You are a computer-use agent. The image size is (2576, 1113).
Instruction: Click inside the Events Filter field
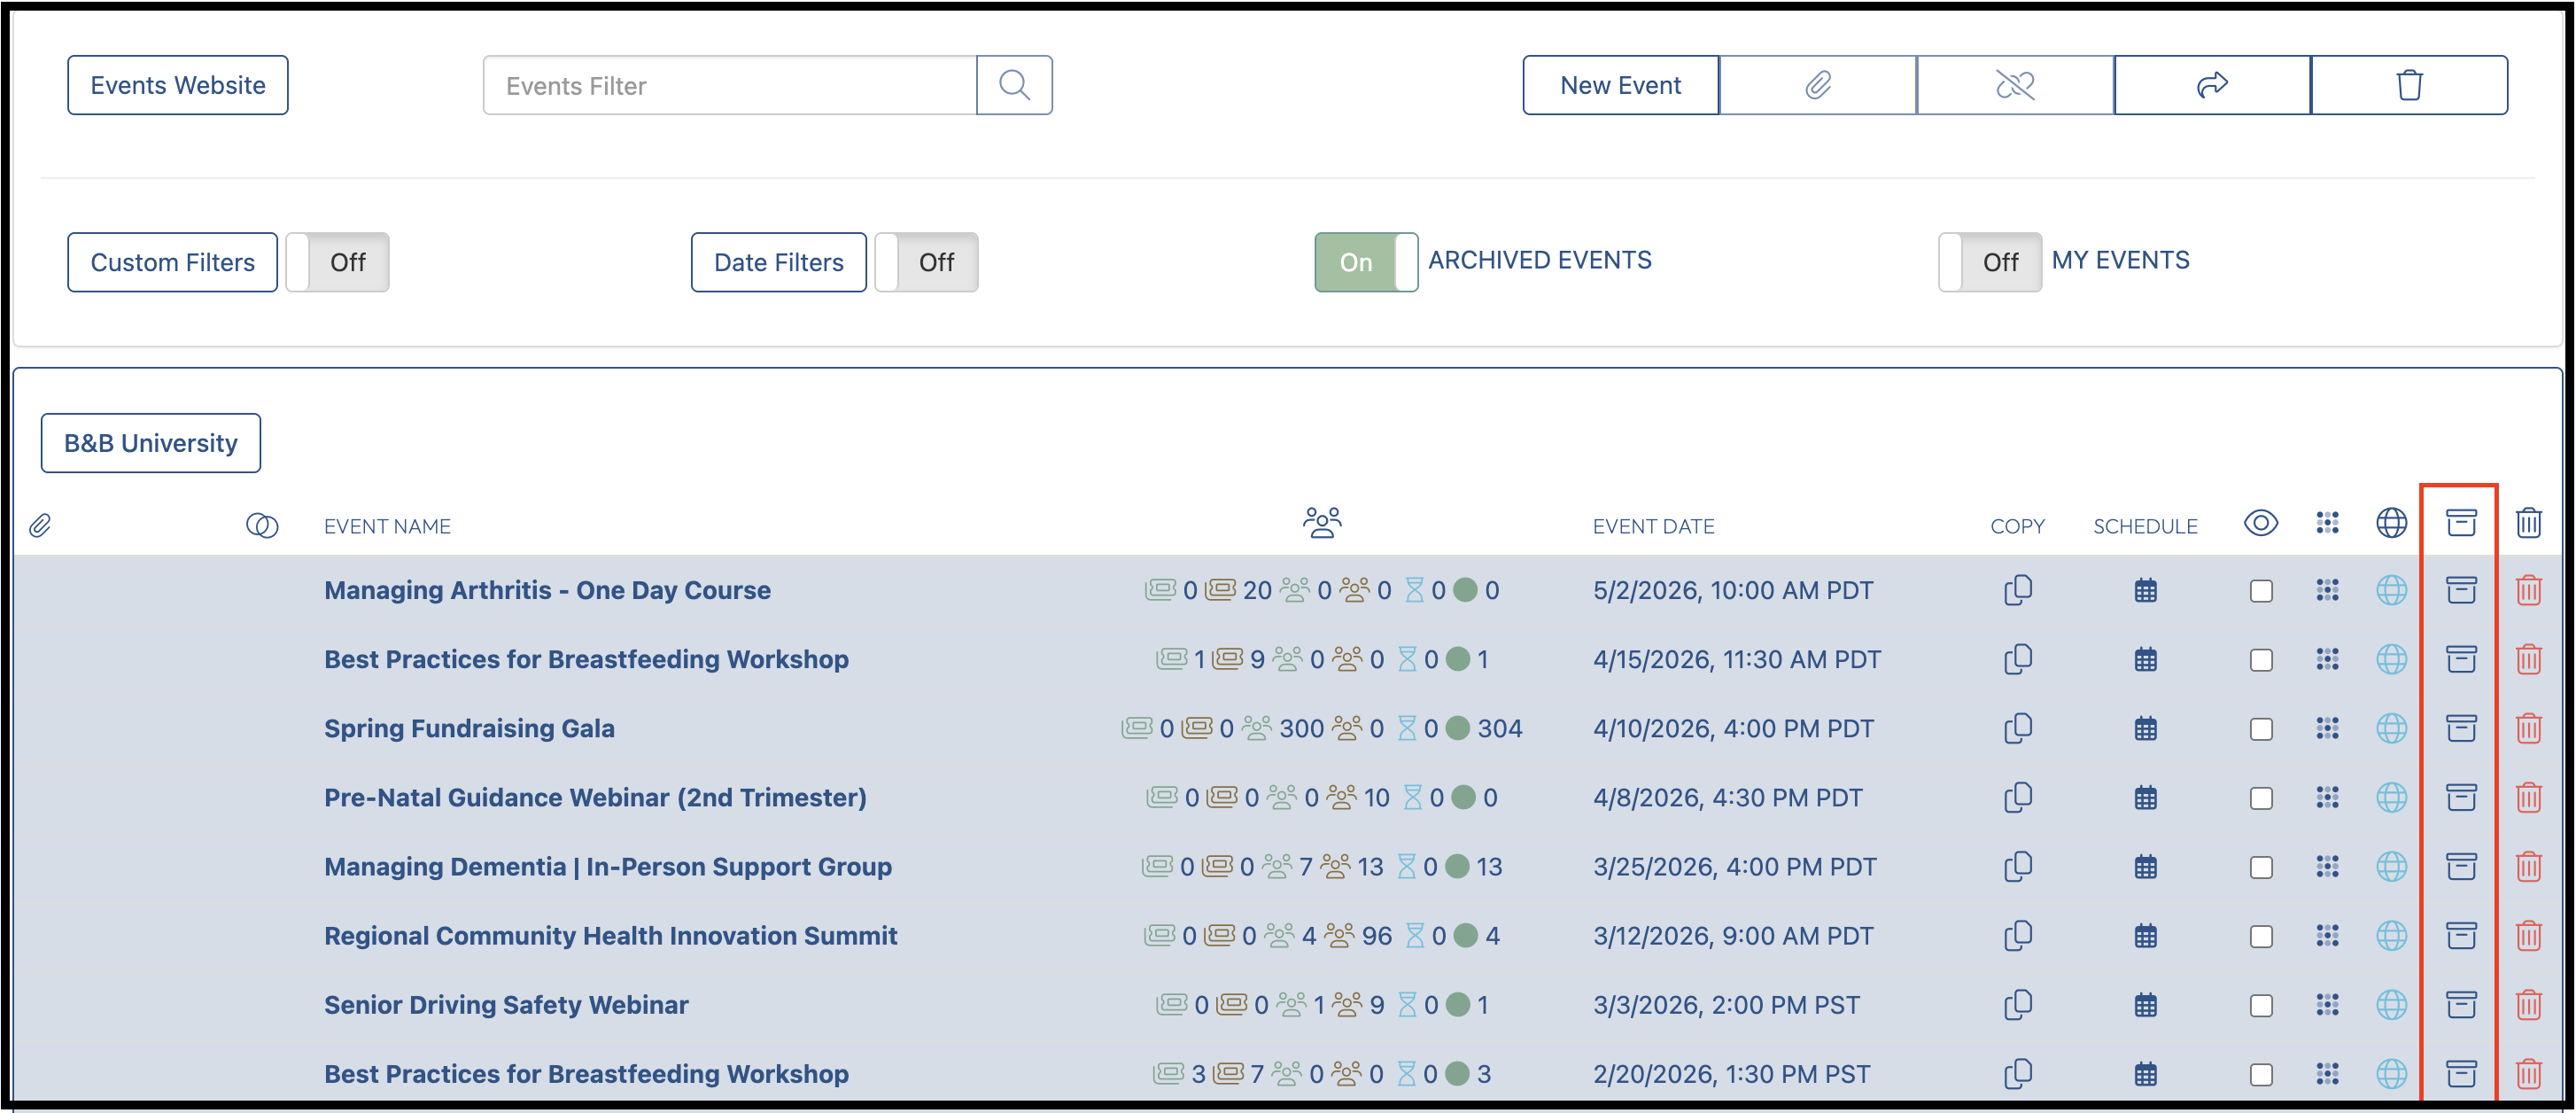click(x=730, y=85)
